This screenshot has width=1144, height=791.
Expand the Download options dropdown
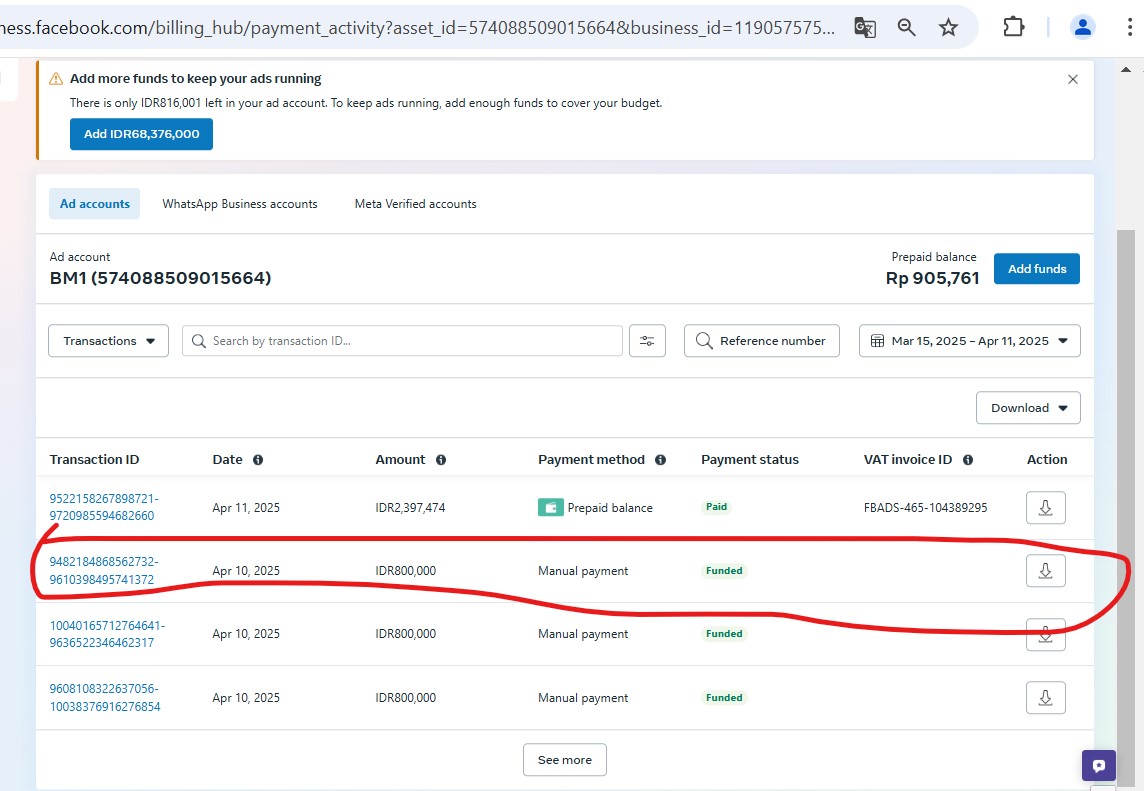pyautogui.click(x=1028, y=408)
